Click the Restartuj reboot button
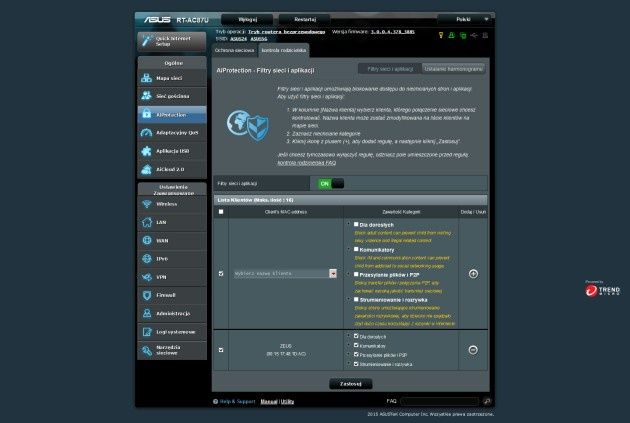Screen dimensions: 630x423 coord(305,19)
